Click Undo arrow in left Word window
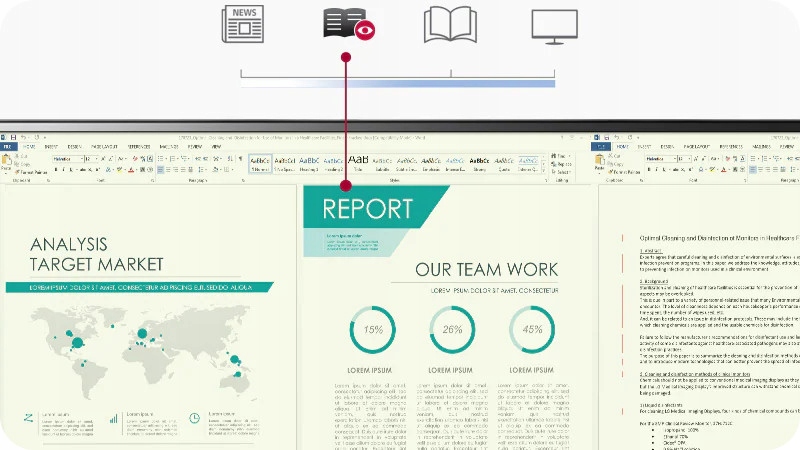 [23, 138]
